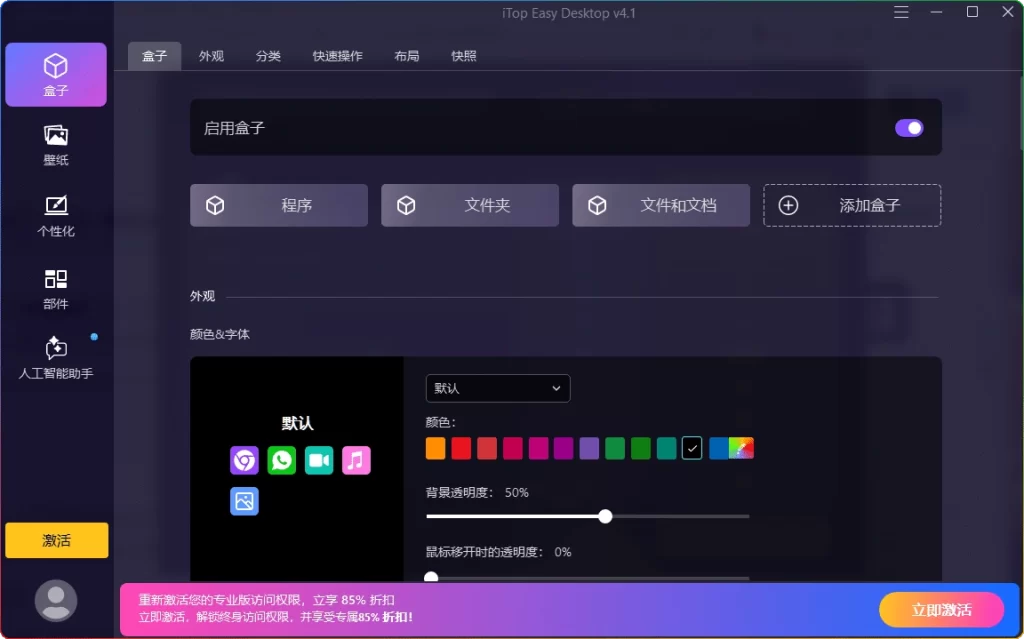Disable the 启用盒子 (Enable Box) toggle
Viewport: 1024px width, 639px height.
coord(908,128)
